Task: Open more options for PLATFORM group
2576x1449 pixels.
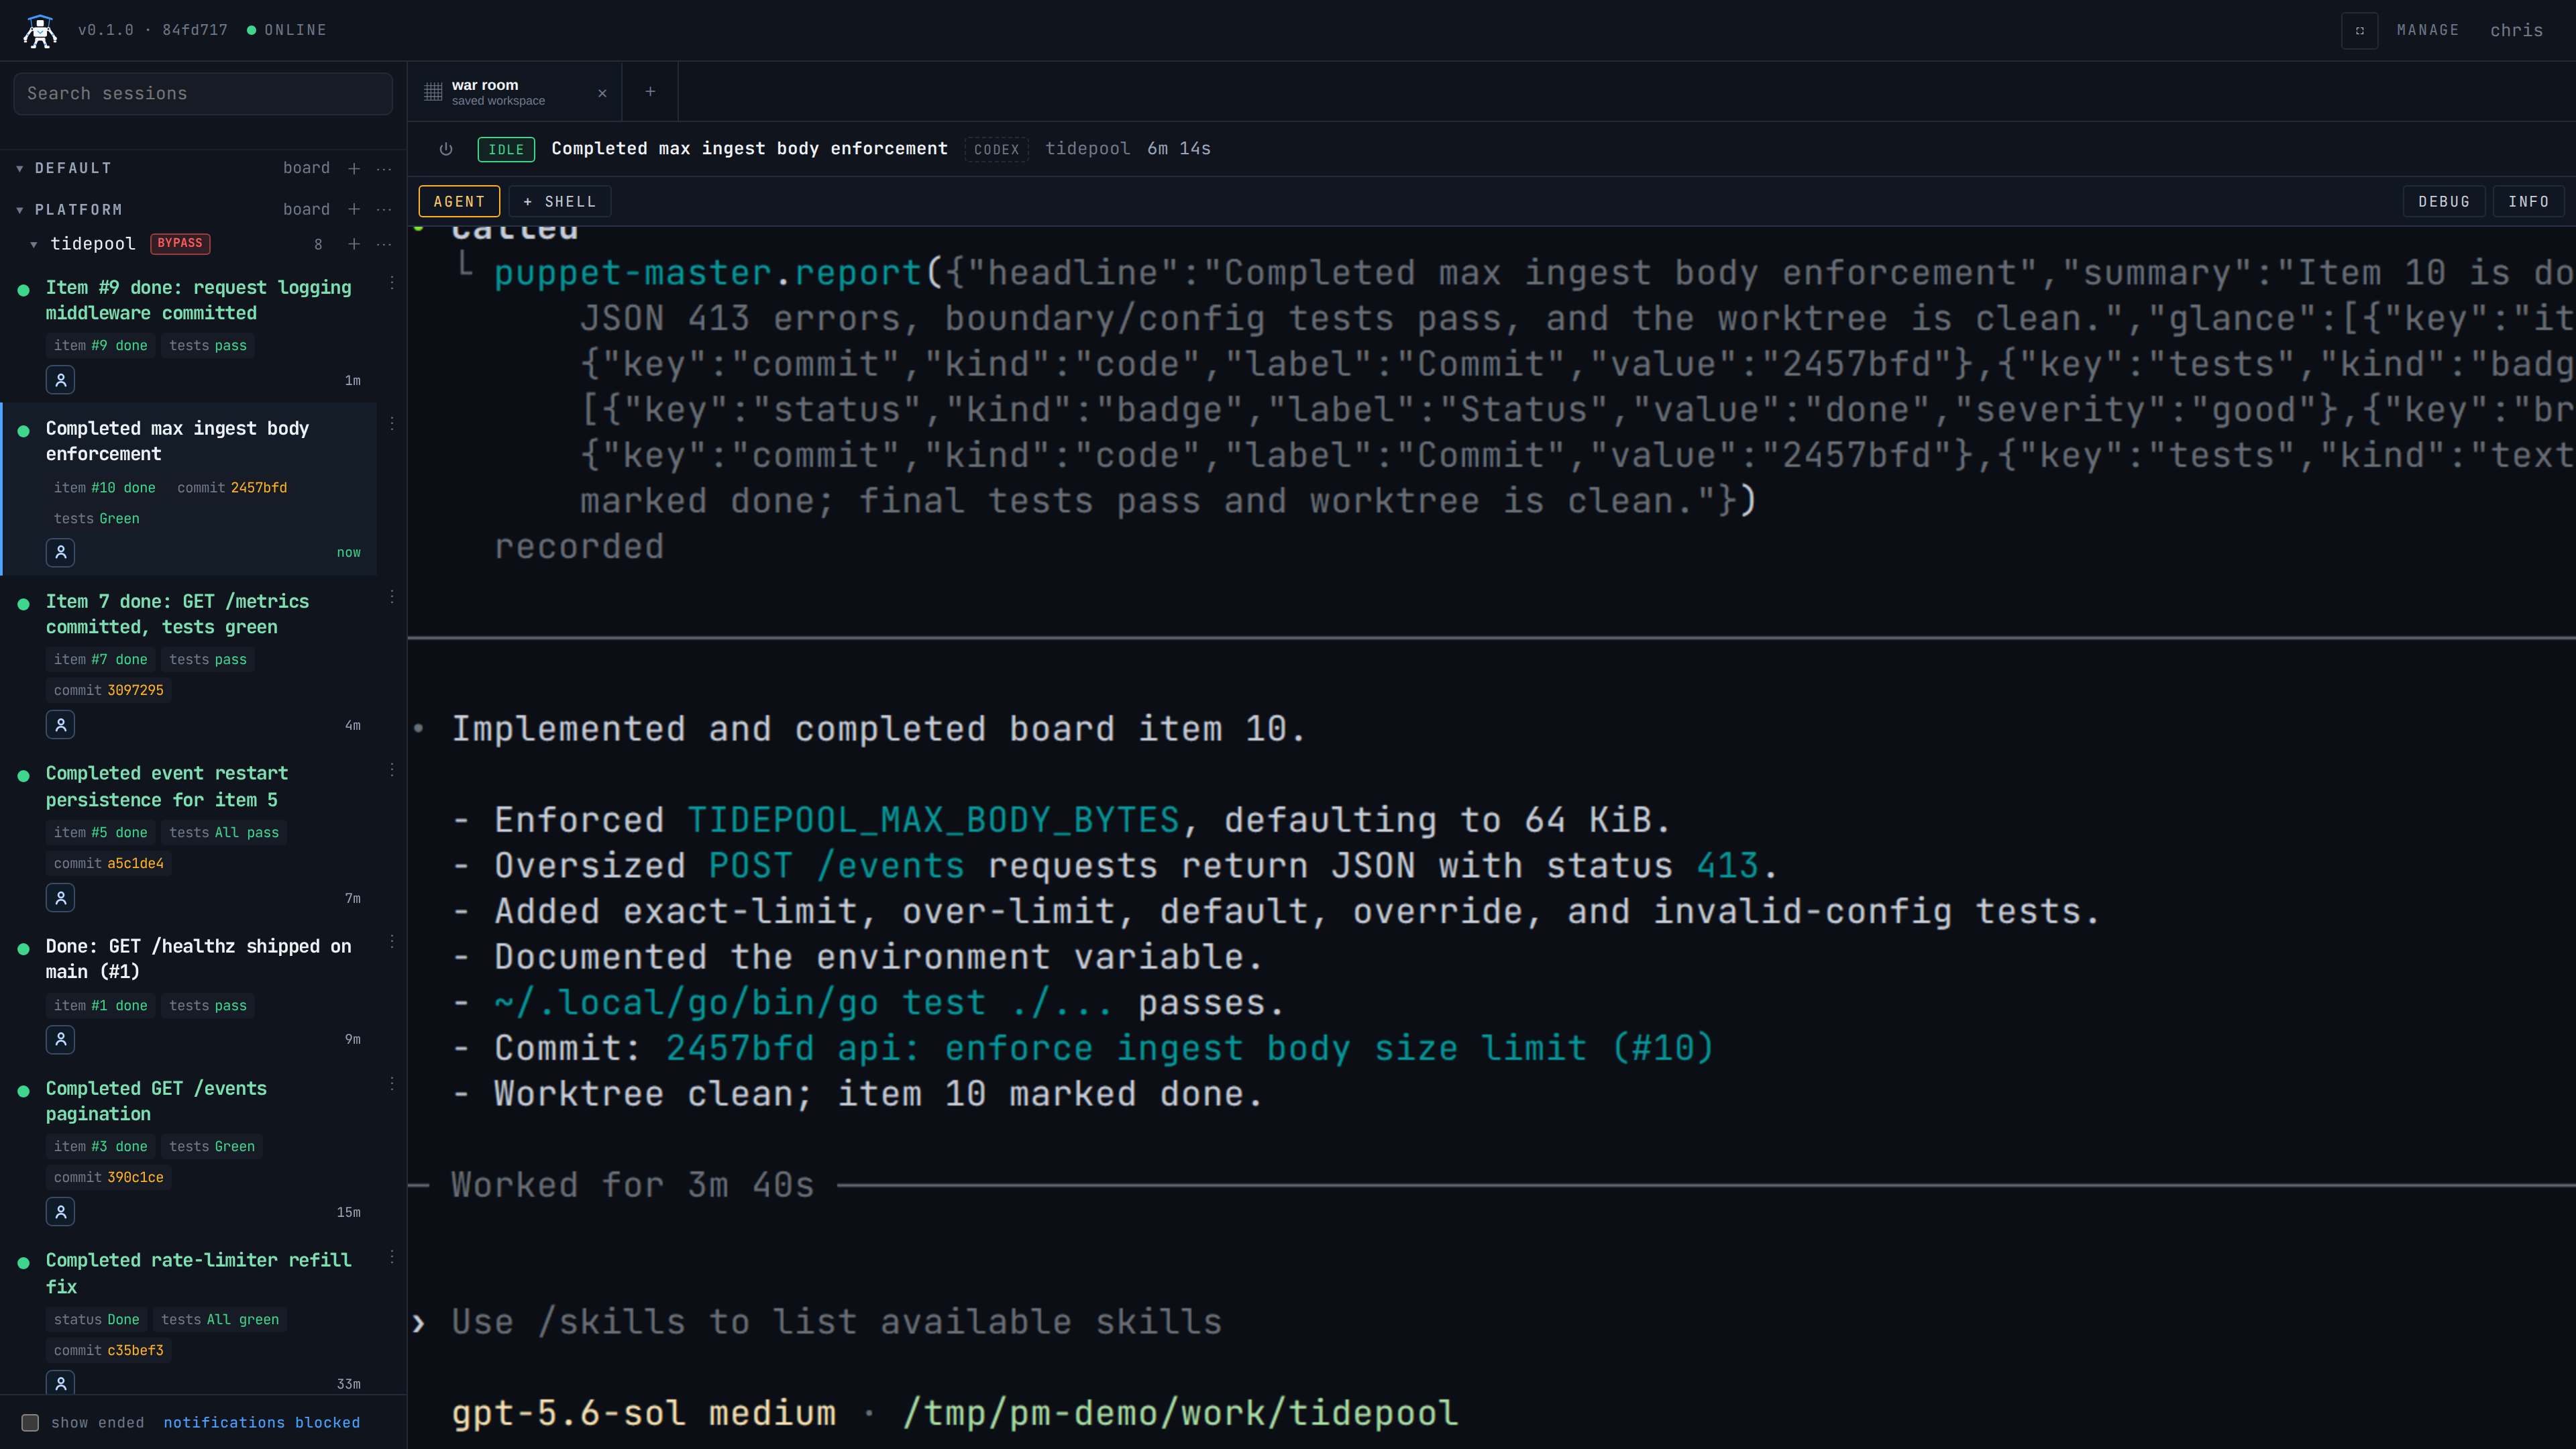Action: 384,209
